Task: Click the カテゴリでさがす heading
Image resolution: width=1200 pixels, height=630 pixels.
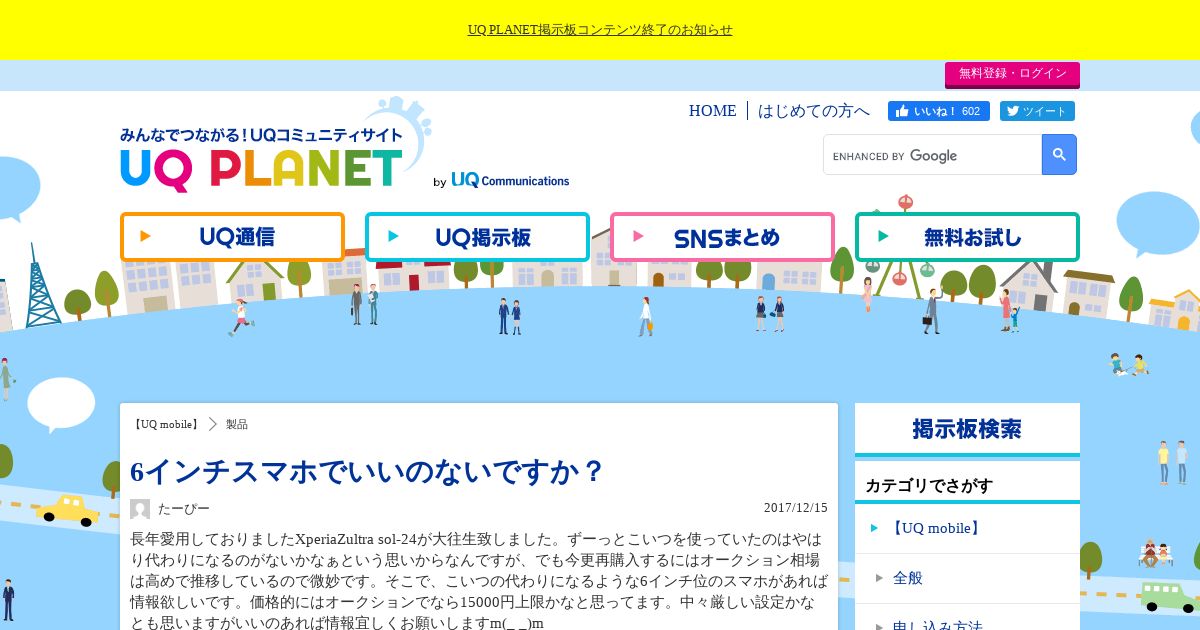Action: click(929, 485)
